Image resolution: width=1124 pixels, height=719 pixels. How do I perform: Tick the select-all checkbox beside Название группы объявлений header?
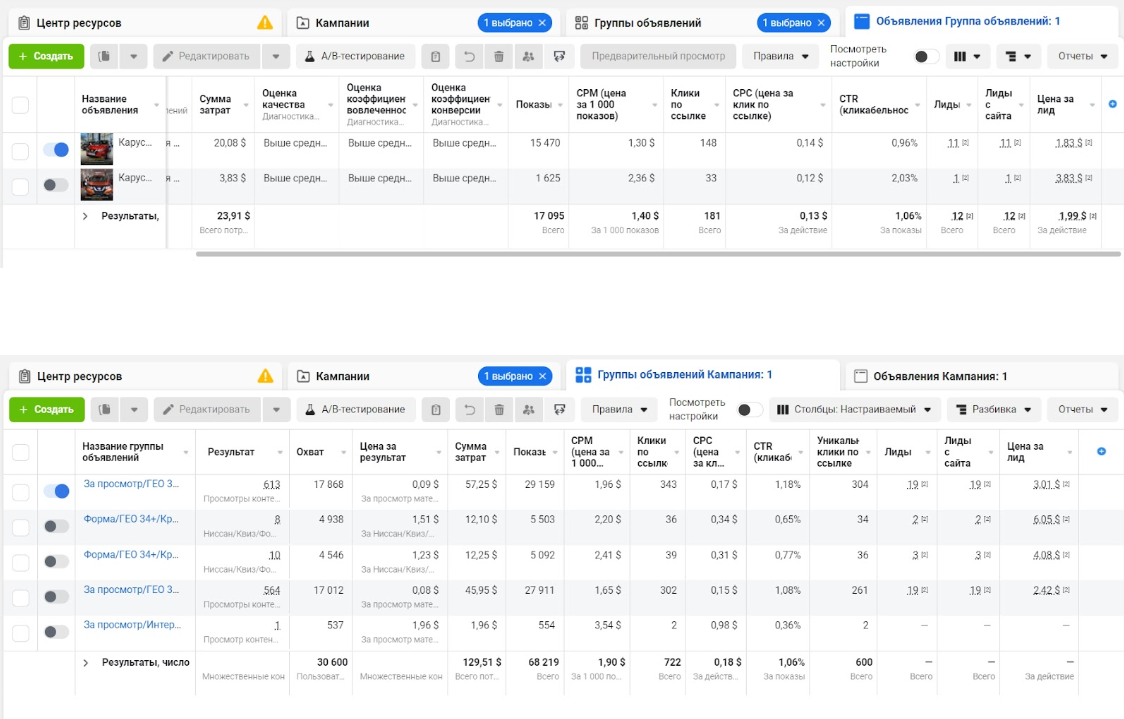(21, 452)
